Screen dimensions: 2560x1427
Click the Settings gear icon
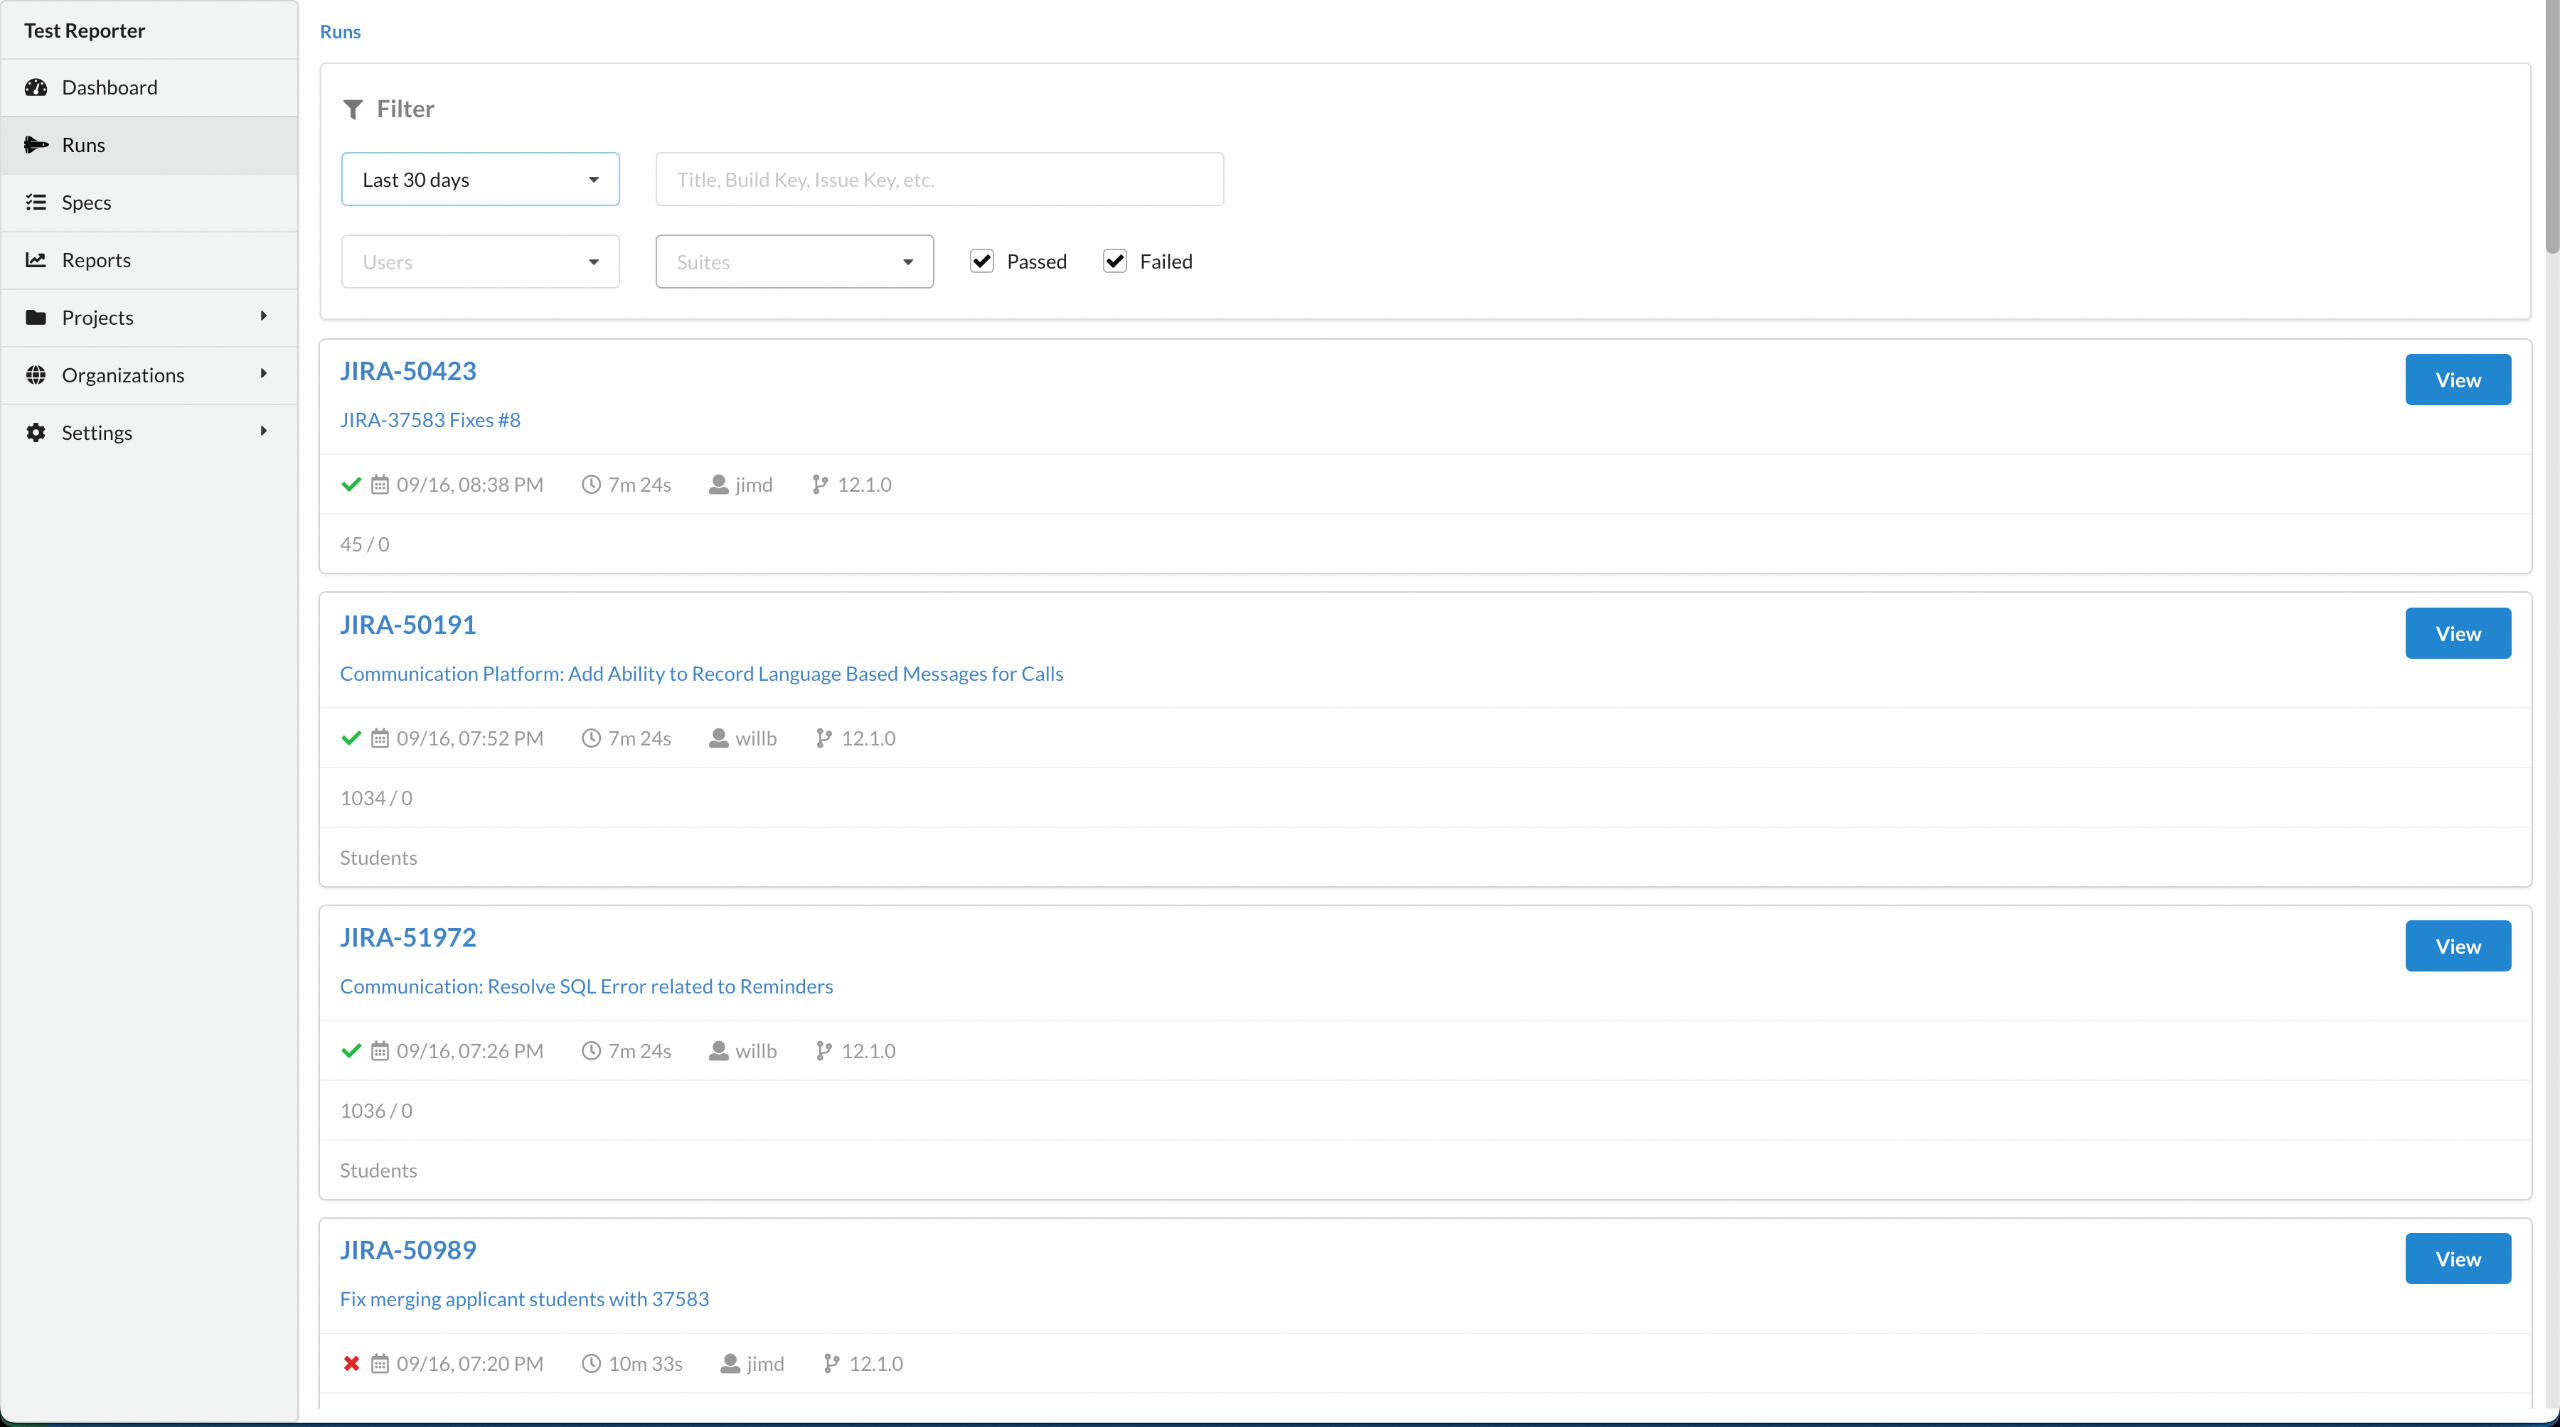pyautogui.click(x=36, y=432)
